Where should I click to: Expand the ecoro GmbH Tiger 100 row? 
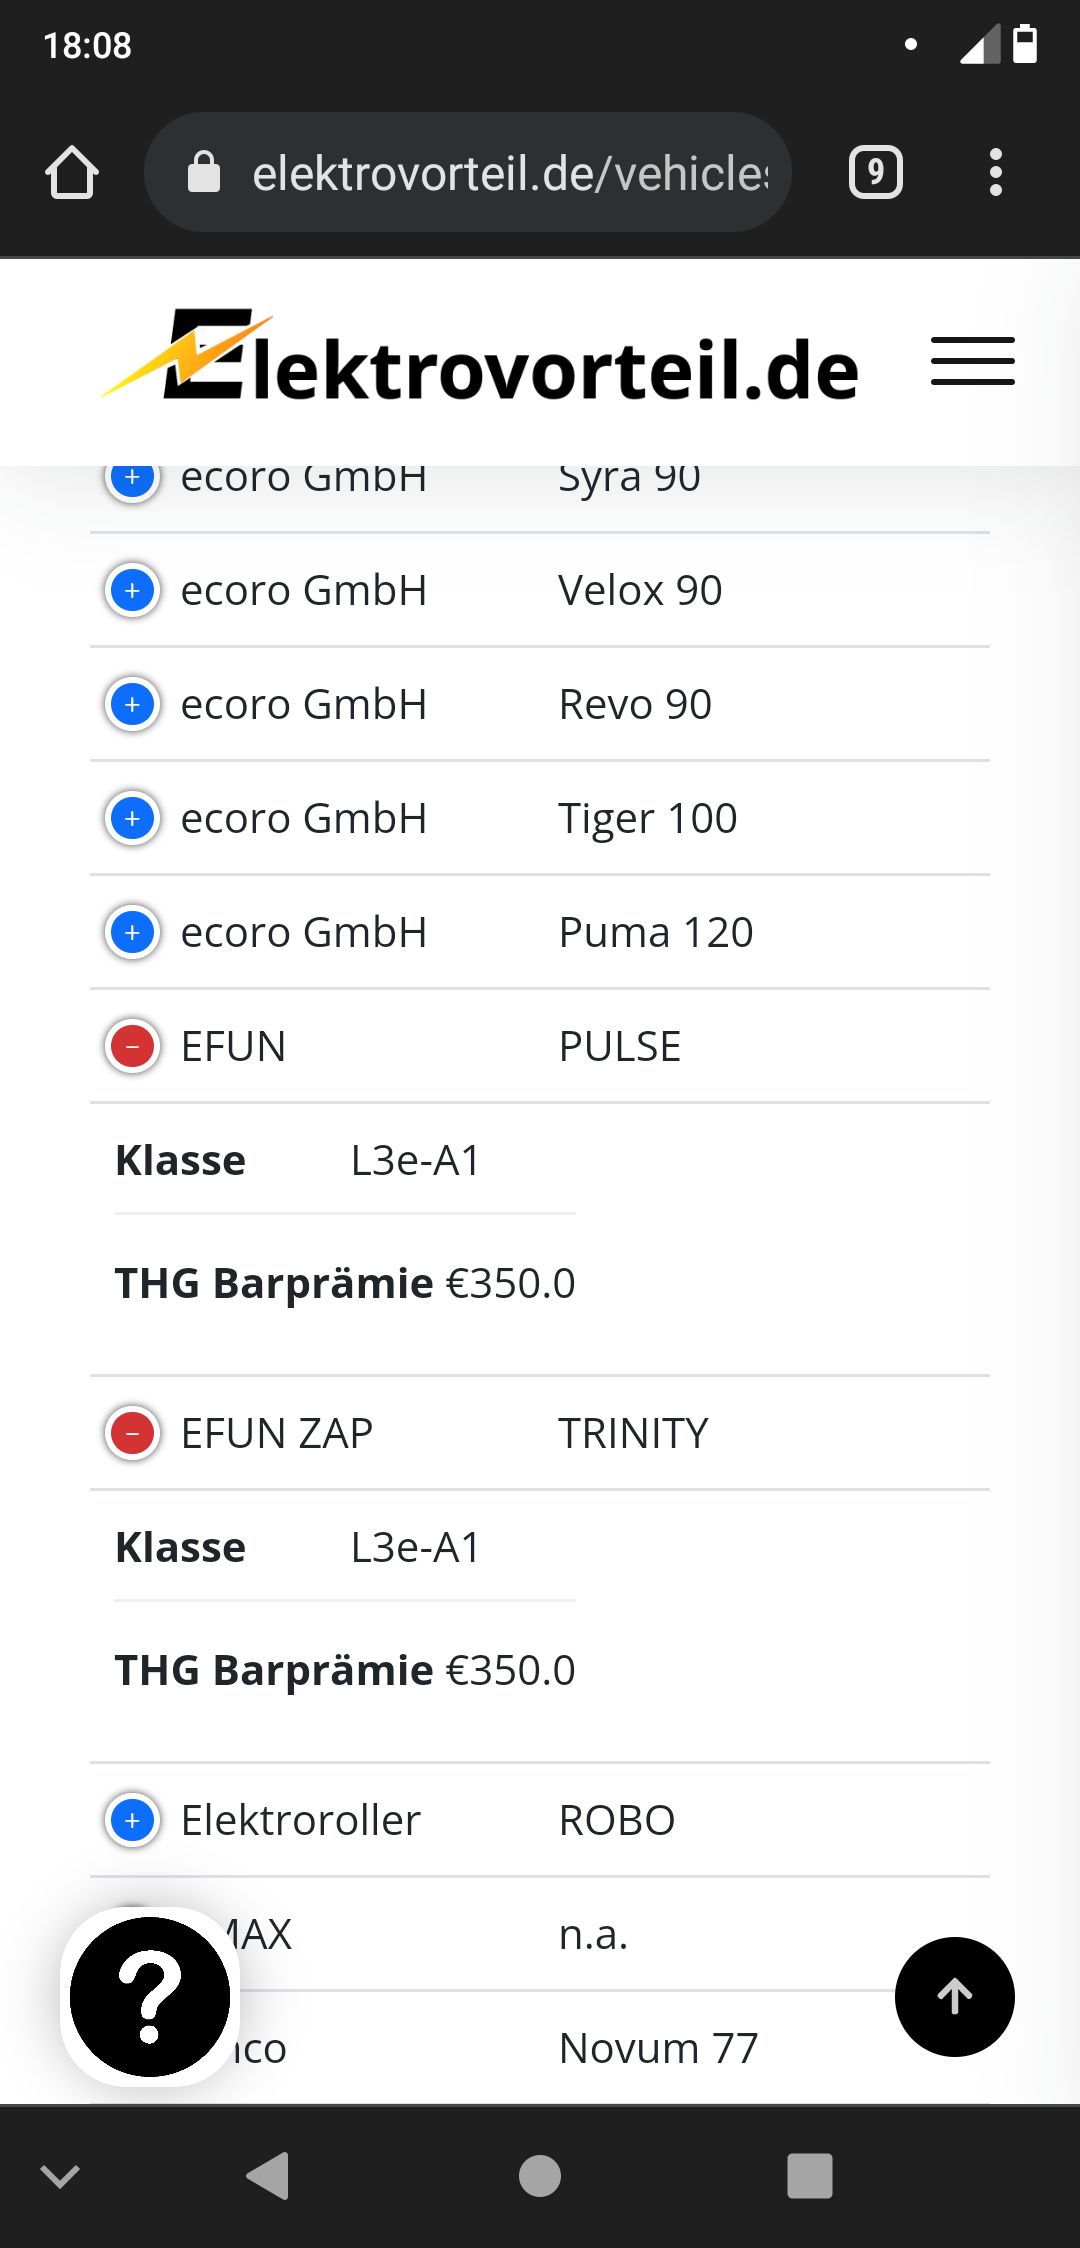point(133,819)
